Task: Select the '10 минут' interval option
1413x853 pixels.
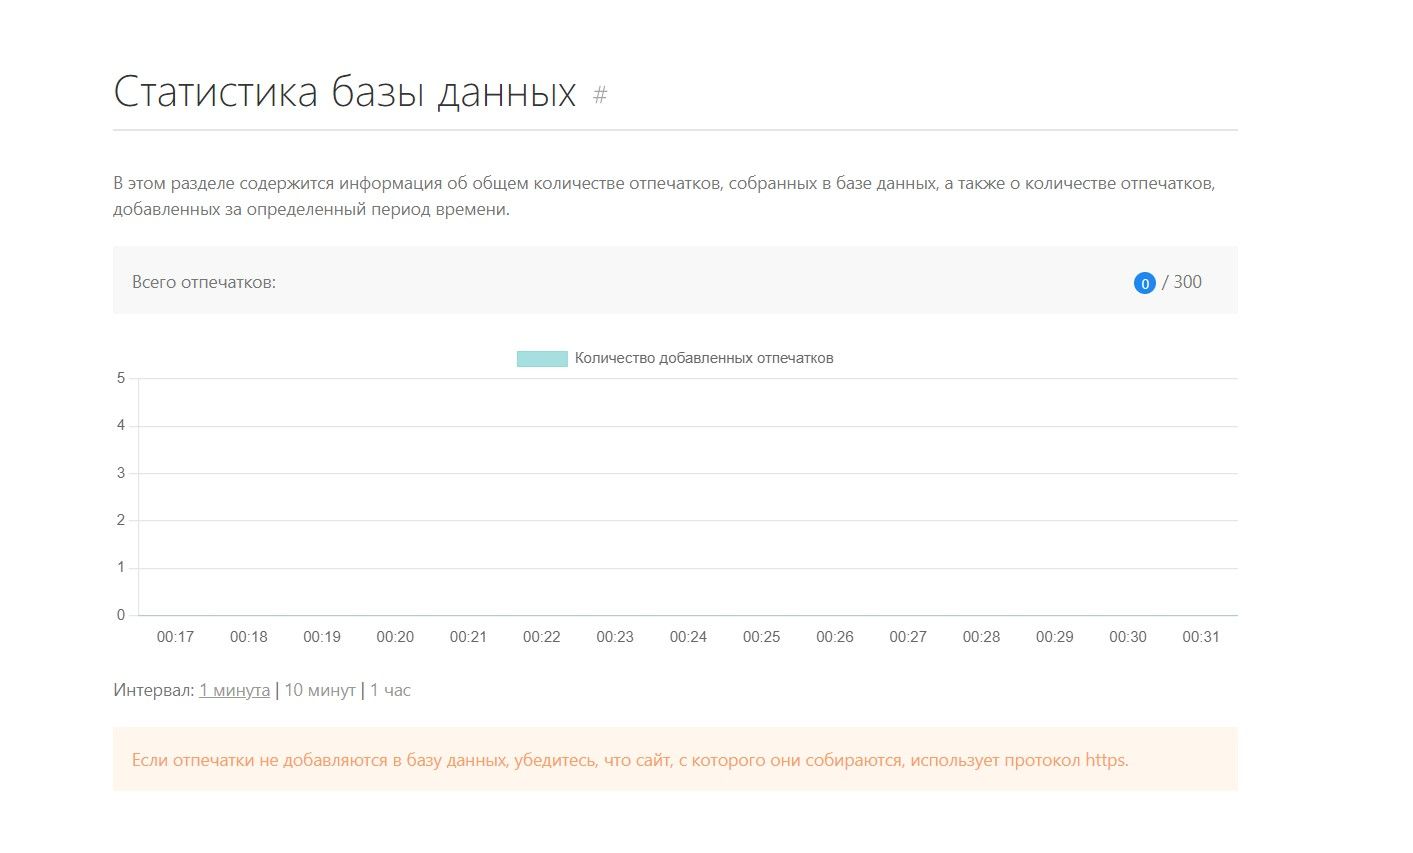Action: [x=319, y=690]
